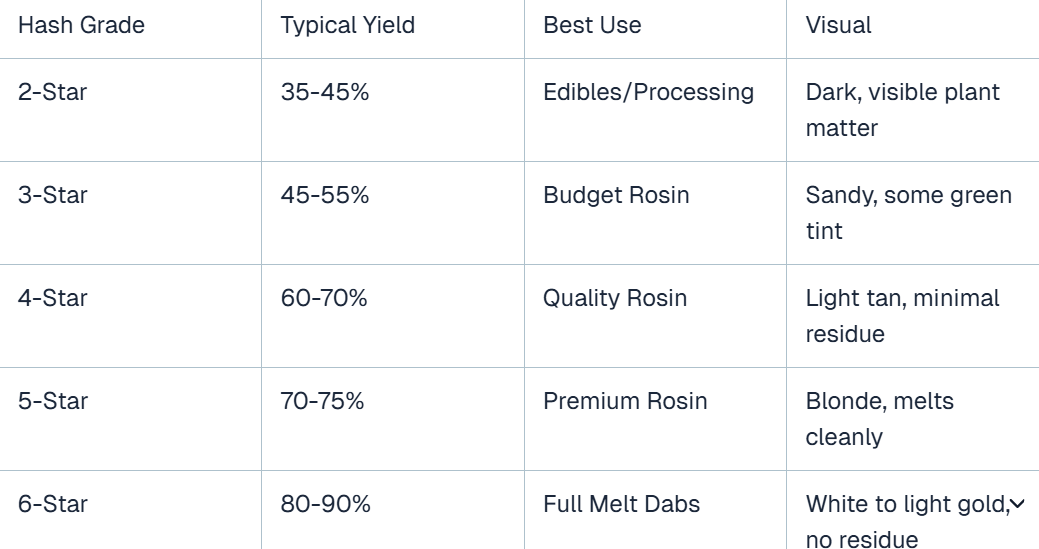Click the 'Blonde, melts cleanly' description
Screen dimensions: 1039x549
pos(879,419)
